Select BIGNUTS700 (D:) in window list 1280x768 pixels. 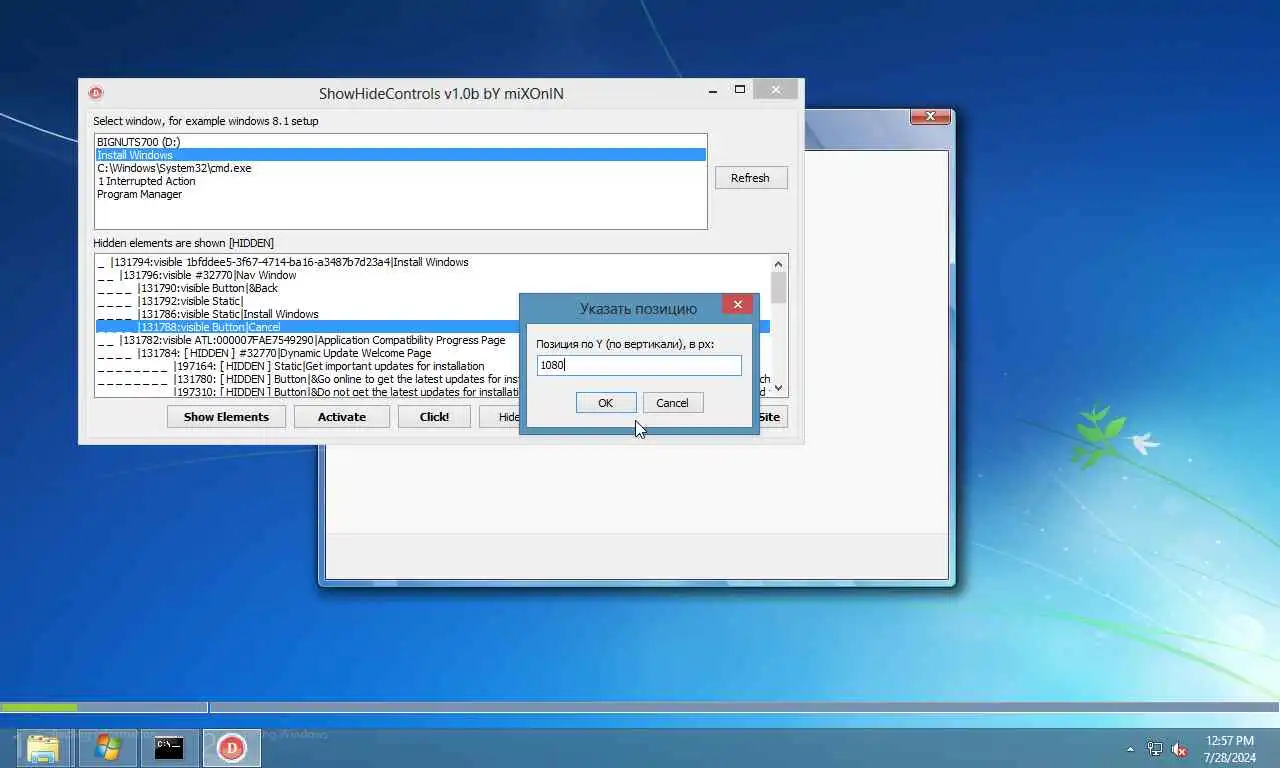point(401,142)
